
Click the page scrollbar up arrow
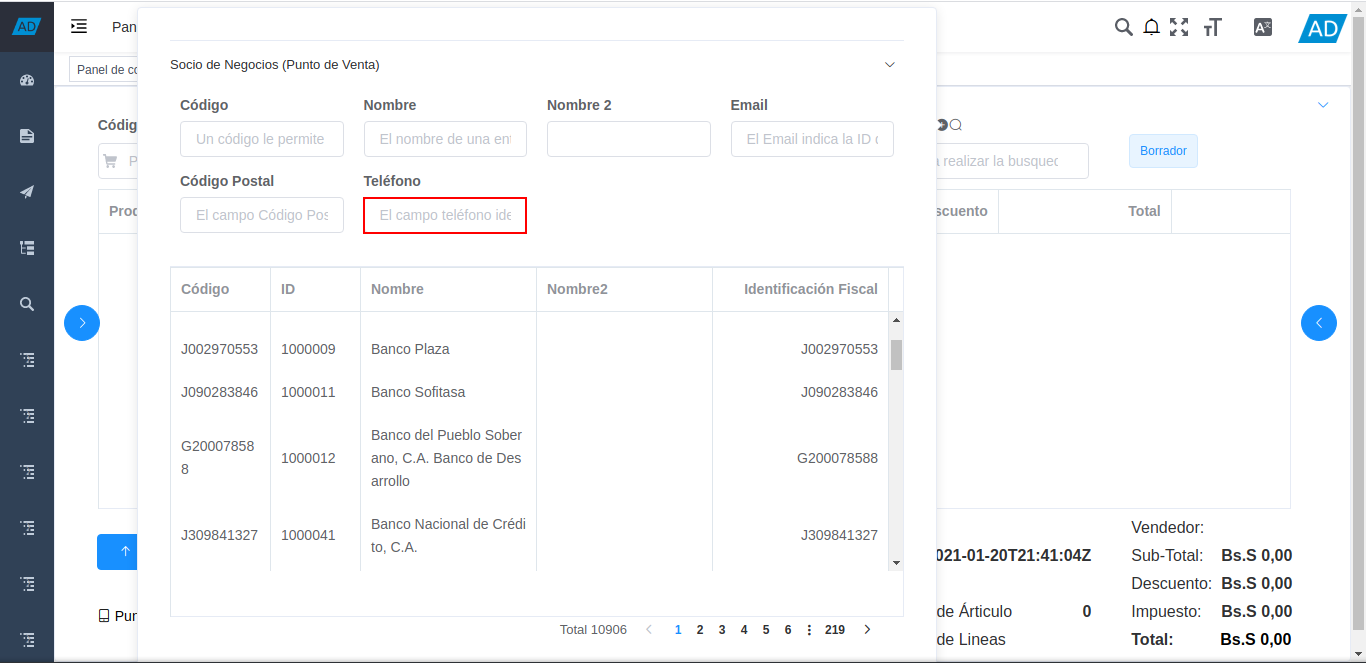click(1358, 8)
